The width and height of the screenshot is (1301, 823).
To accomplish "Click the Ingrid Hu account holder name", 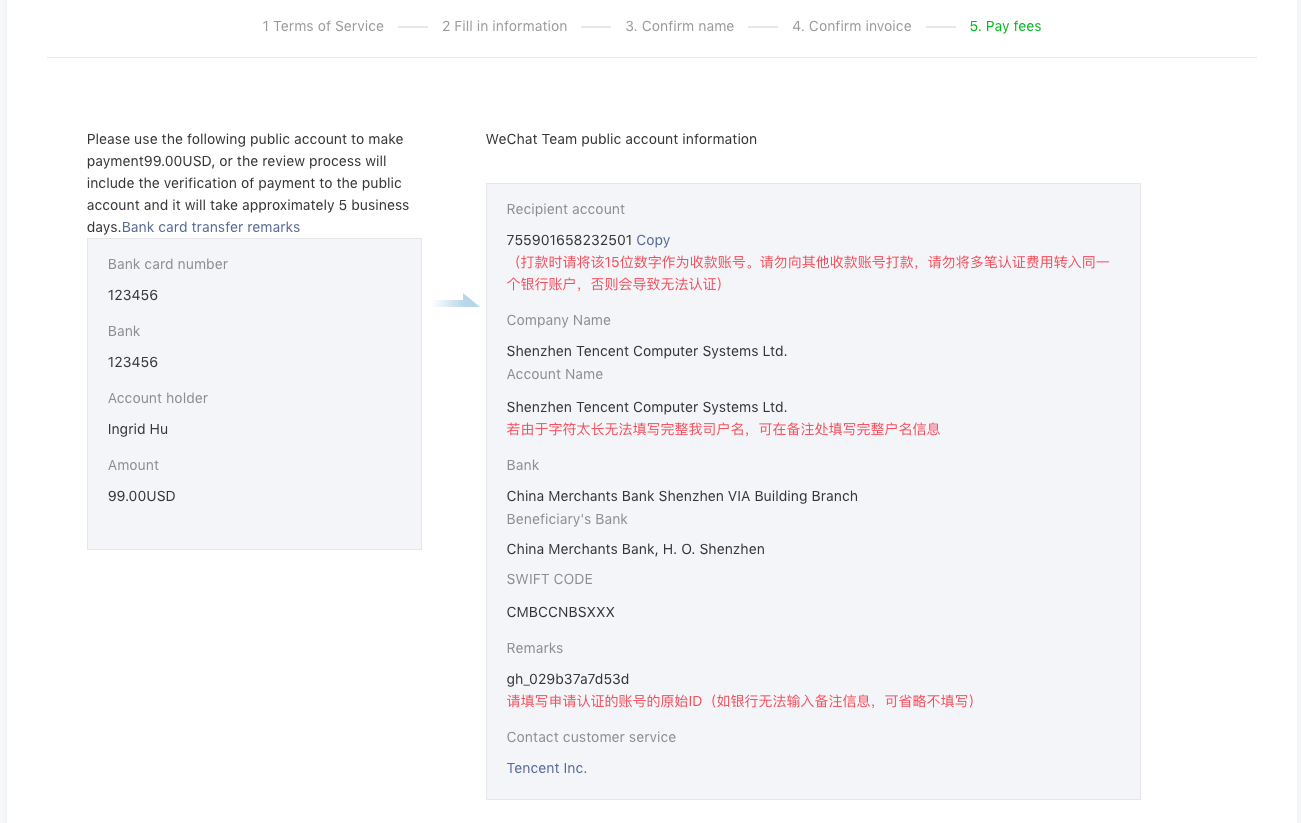I will click(138, 429).
